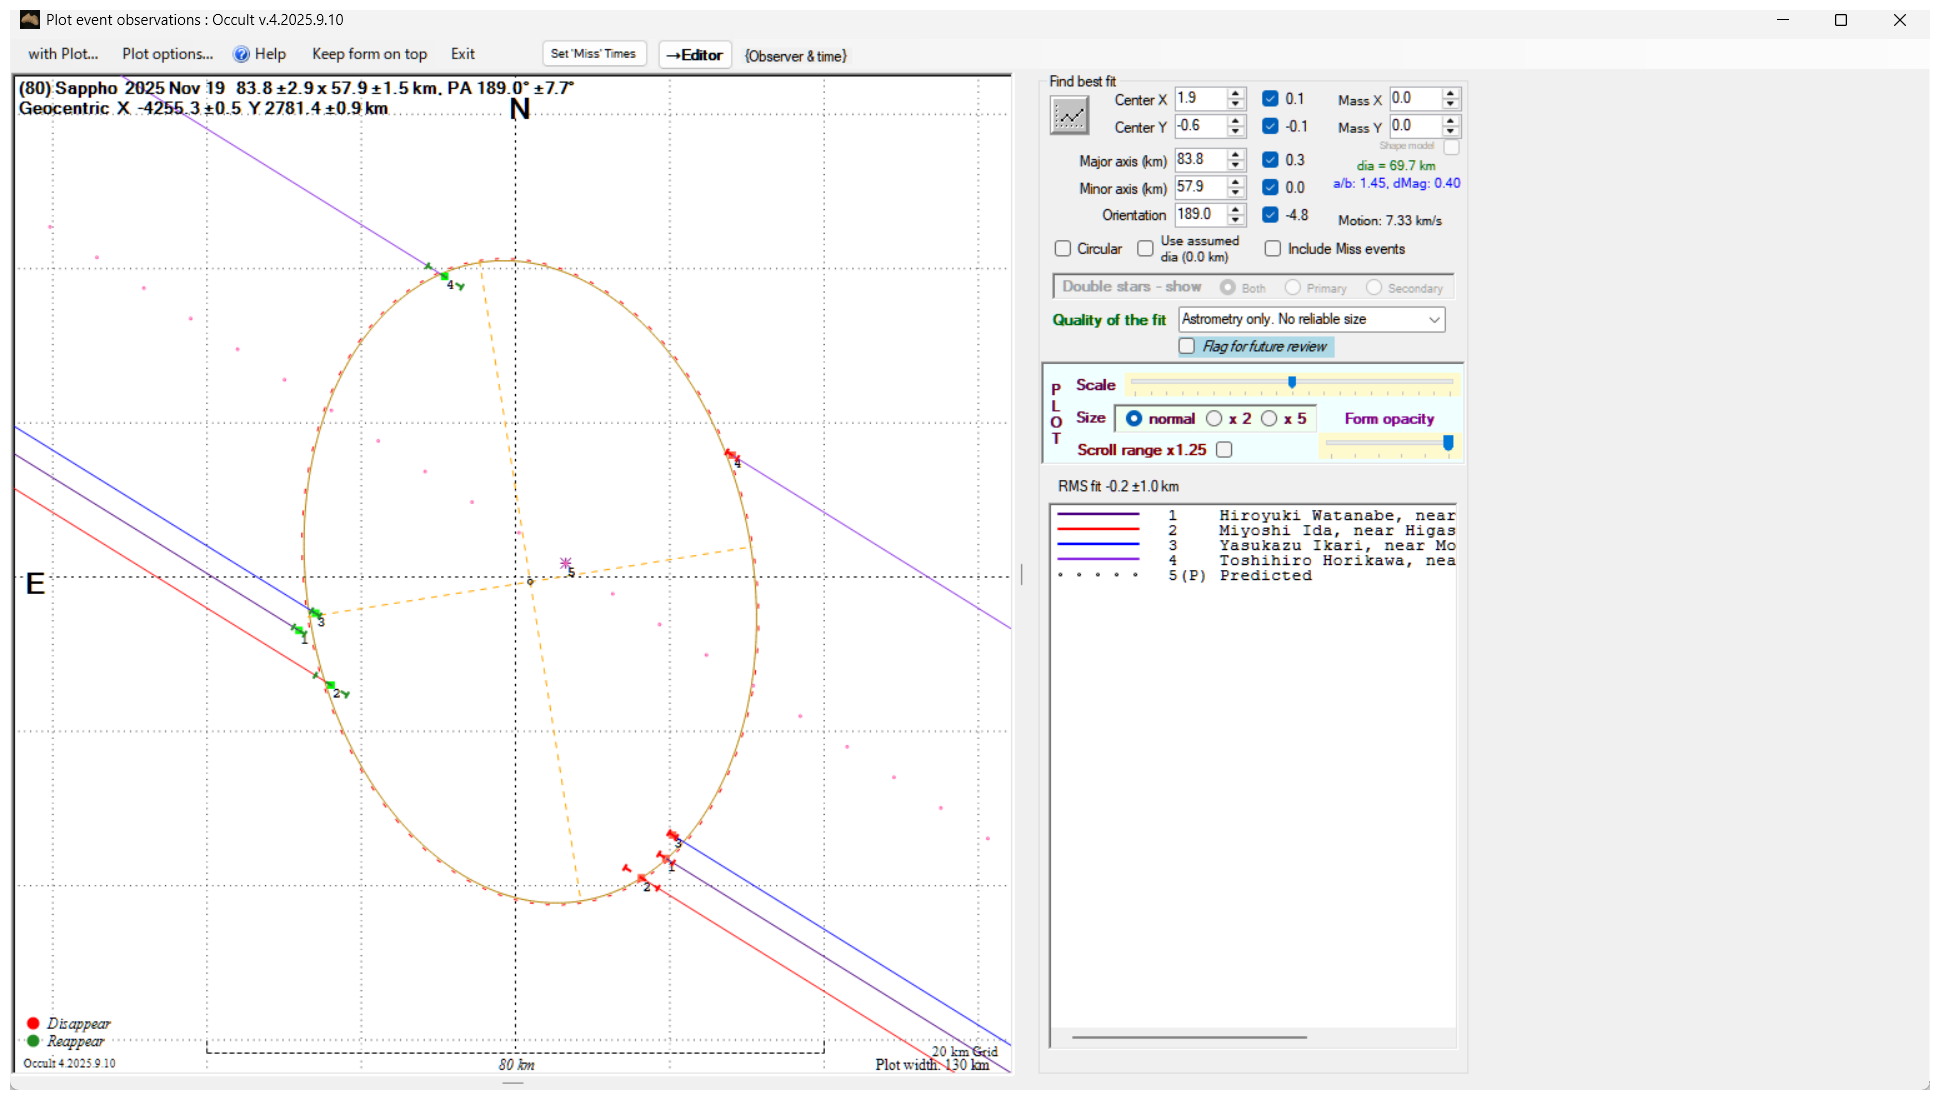Click the →Editor button
Viewport: 1940px width, 1100px height.
click(695, 55)
